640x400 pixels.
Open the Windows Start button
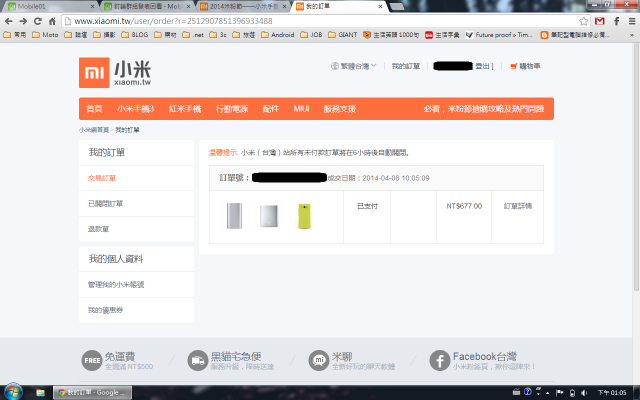13,392
